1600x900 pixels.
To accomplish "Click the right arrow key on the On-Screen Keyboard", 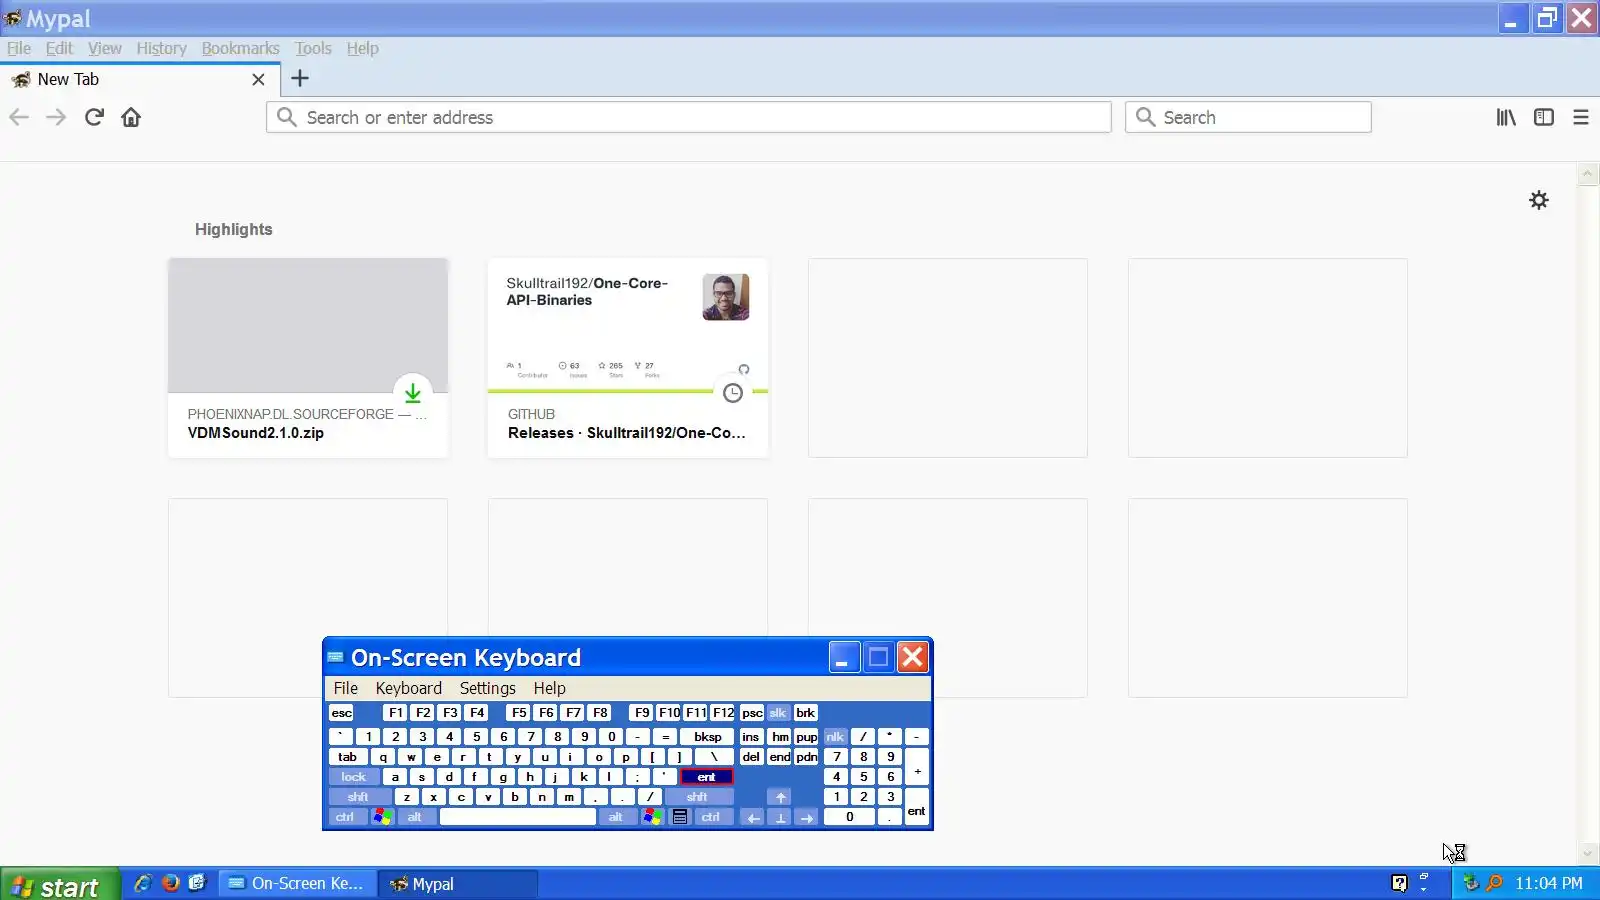I will coord(807,817).
